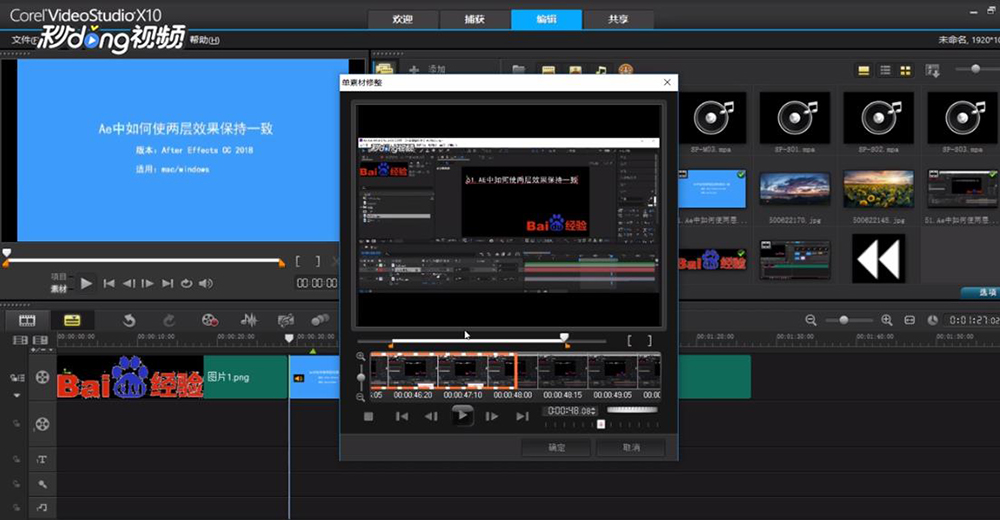This screenshot has width=1000, height=520.
Task: Set mark-in bracket in trim dialog
Action: pos(629,341)
